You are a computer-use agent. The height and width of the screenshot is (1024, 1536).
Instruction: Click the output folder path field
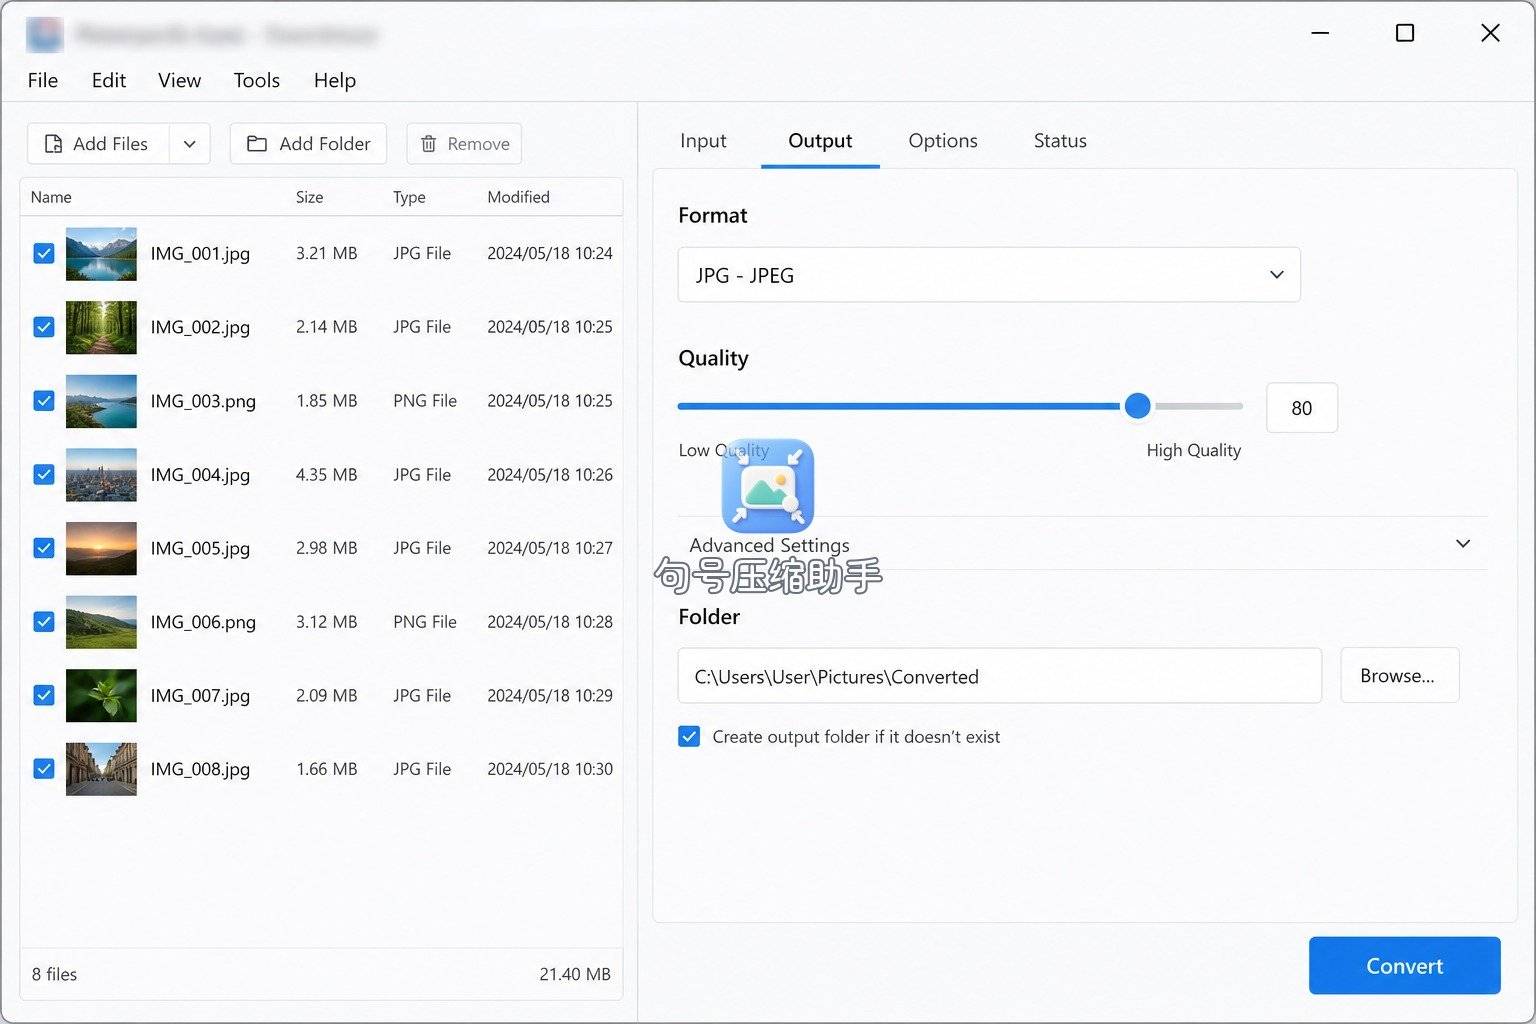tap(1000, 676)
